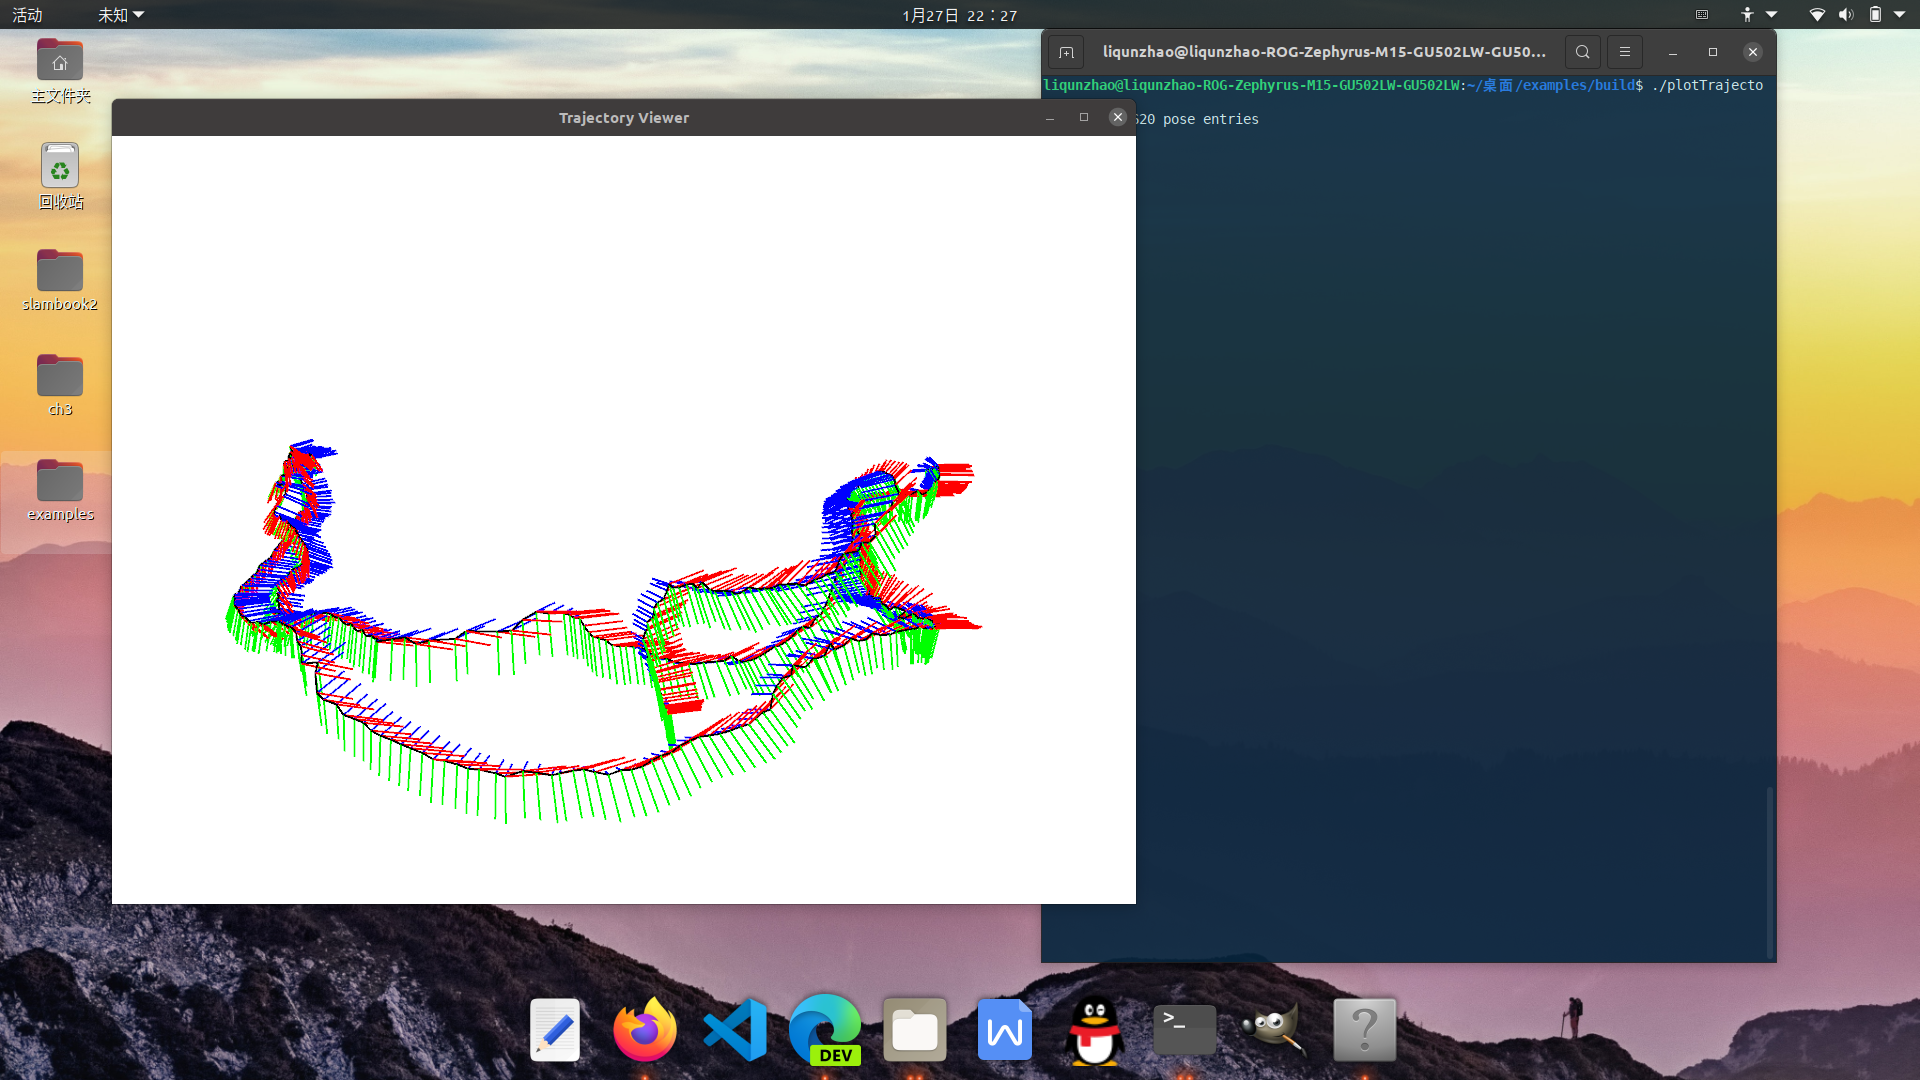This screenshot has width=1920, height=1080.
Task: Maximize the Trajectory Viewer window
Action: pos(1084,118)
